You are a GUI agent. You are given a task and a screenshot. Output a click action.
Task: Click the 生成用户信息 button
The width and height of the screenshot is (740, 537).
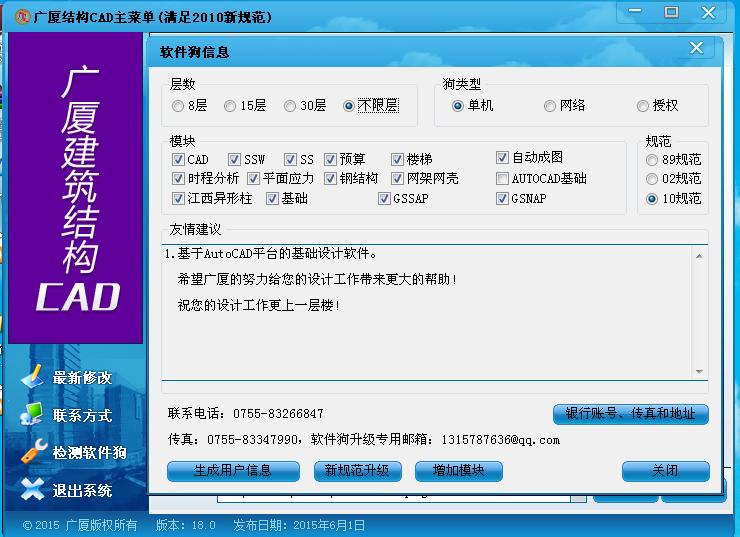[x=233, y=471]
